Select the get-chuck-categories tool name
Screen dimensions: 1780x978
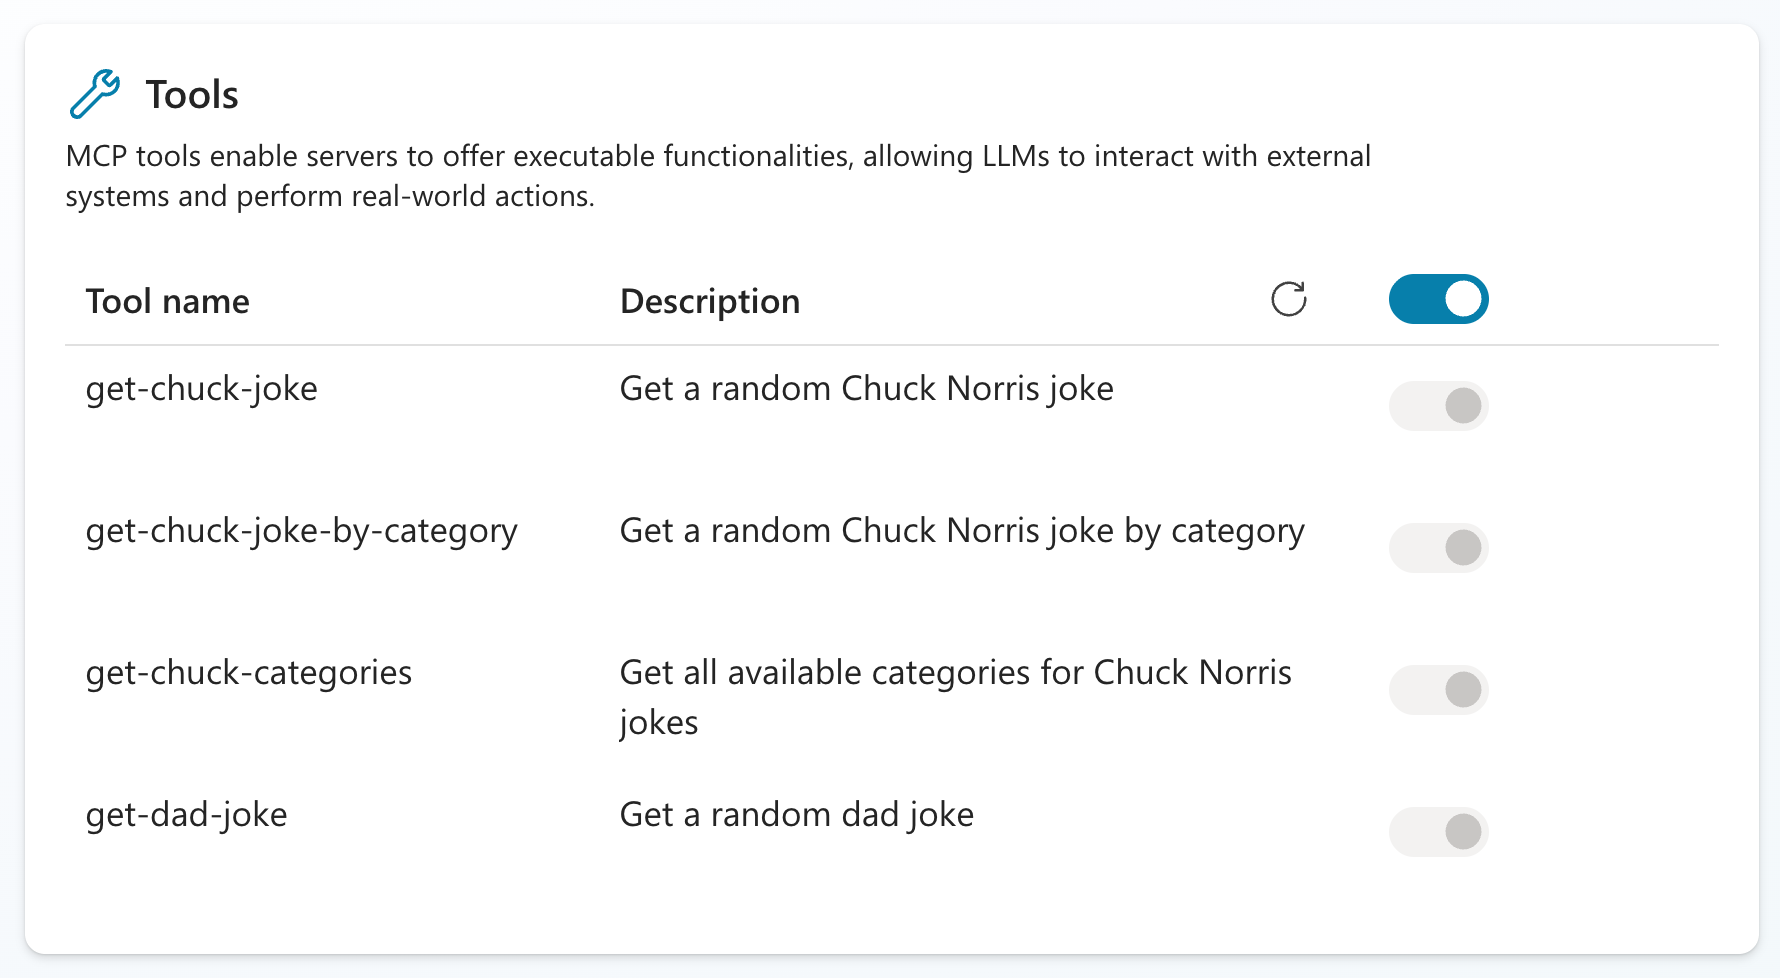click(x=248, y=672)
